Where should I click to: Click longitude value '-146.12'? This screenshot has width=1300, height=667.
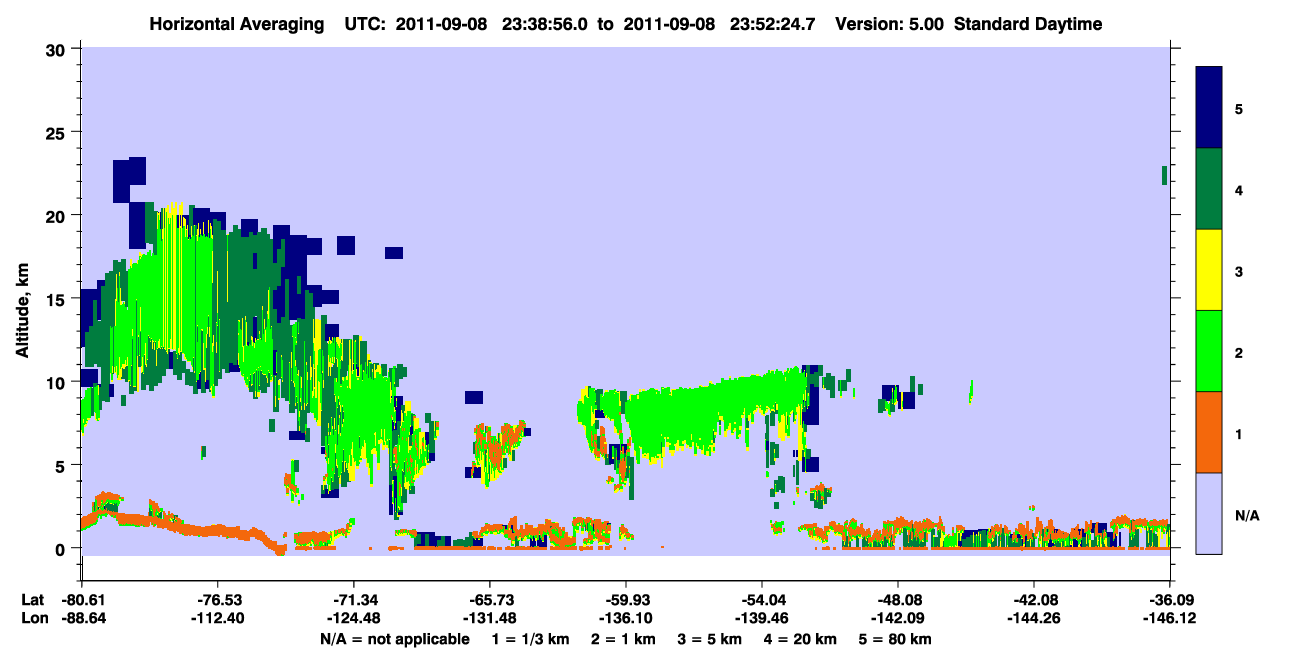pos(1170,618)
